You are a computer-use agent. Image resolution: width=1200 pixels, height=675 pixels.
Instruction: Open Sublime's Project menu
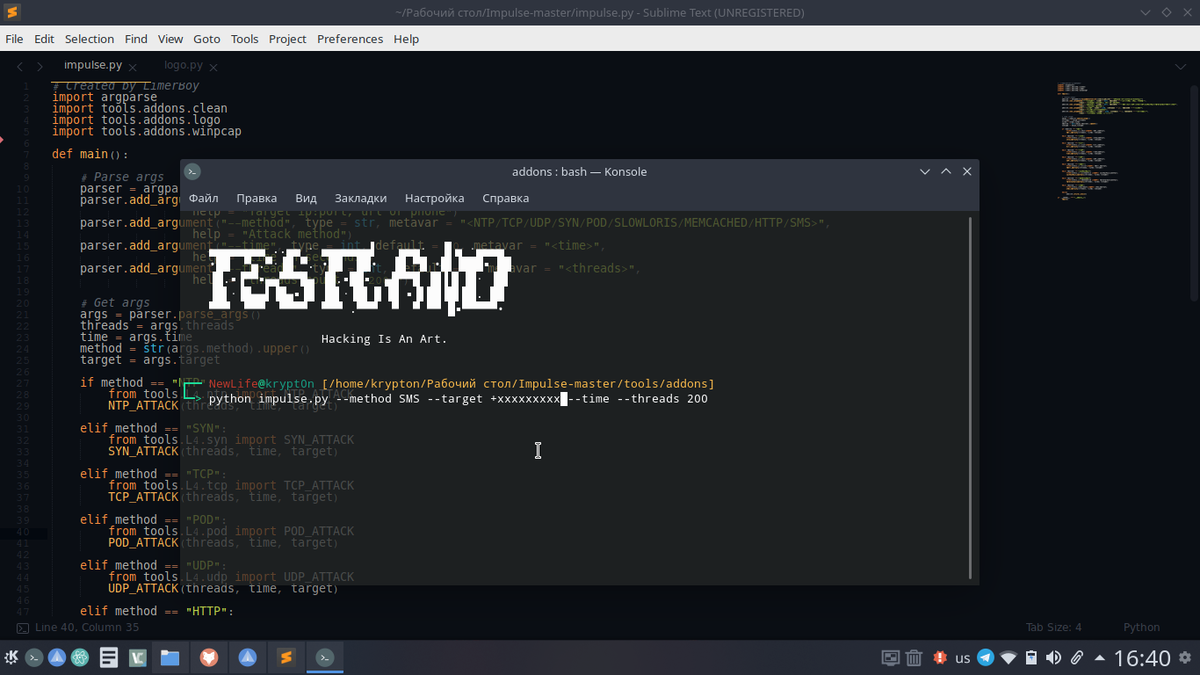[x=288, y=39]
